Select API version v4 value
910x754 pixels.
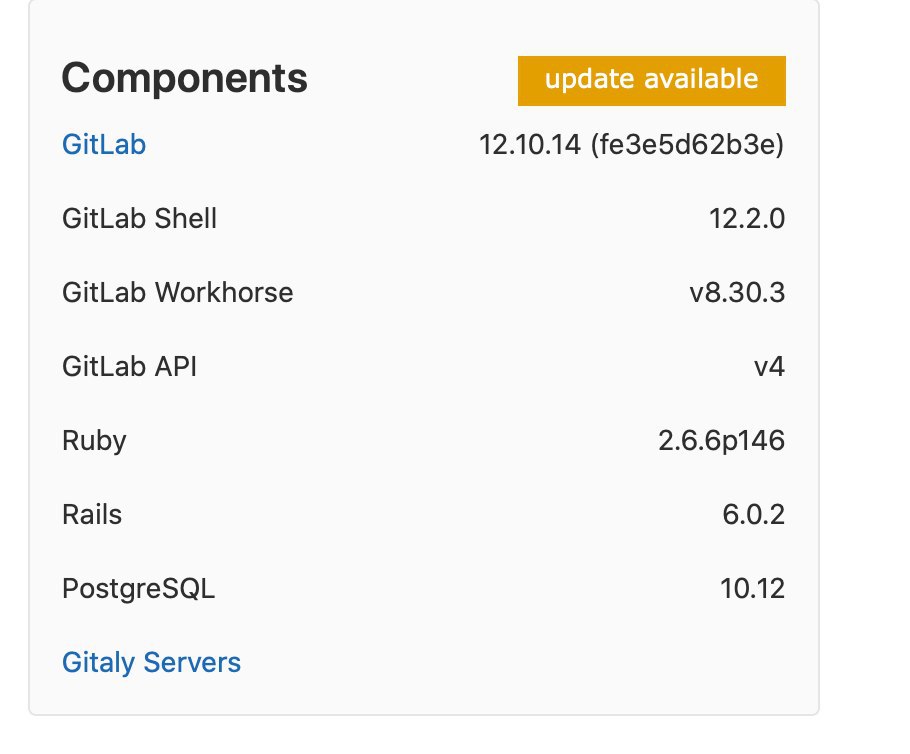(770, 367)
